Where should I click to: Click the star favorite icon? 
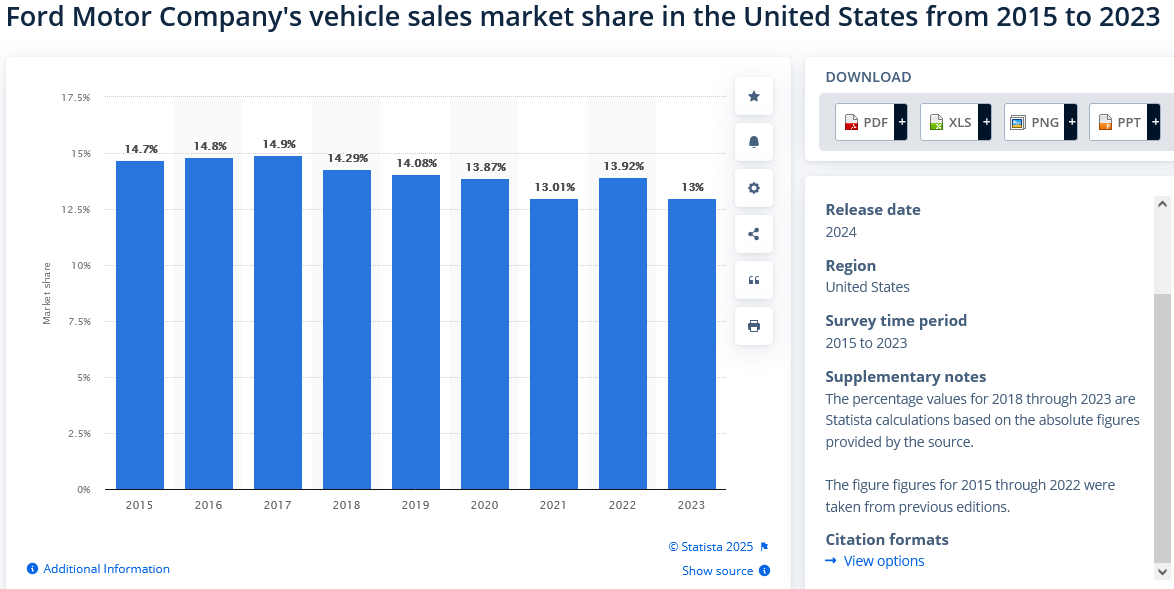click(754, 96)
